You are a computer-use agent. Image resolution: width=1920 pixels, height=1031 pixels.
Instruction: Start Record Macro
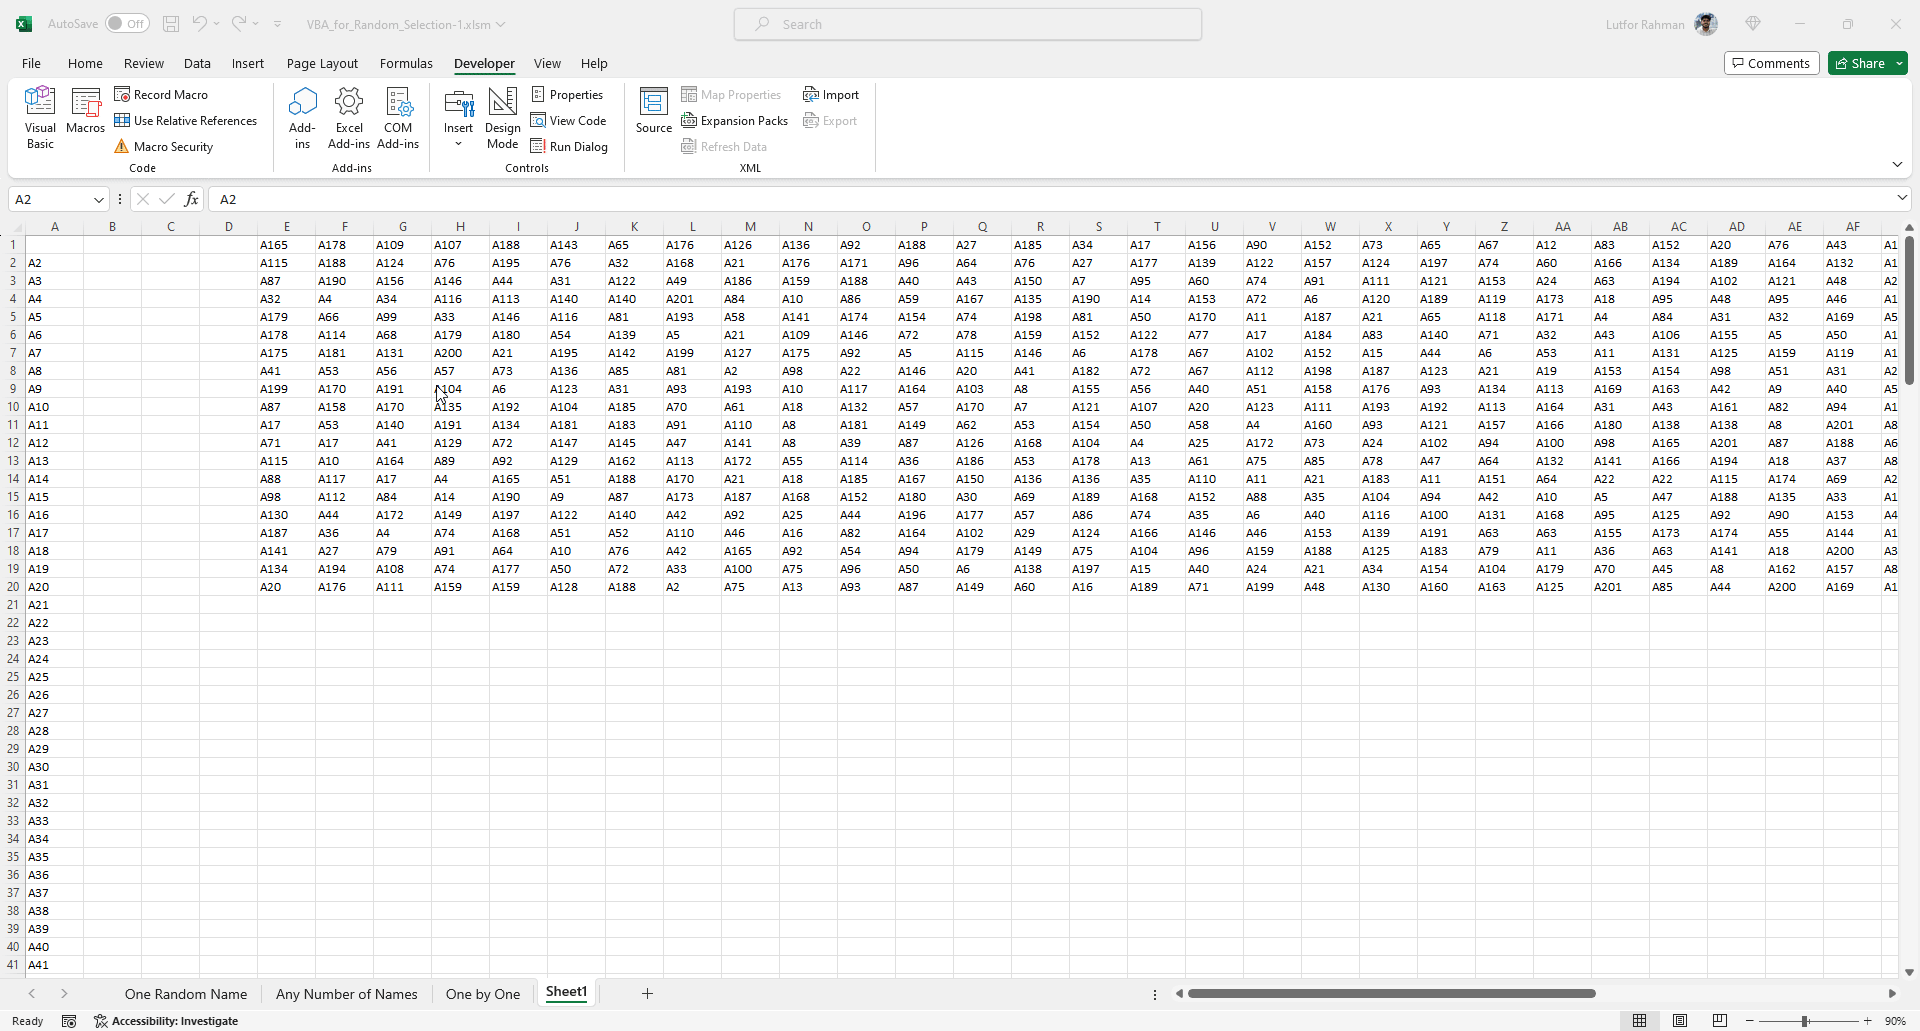[161, 94]
